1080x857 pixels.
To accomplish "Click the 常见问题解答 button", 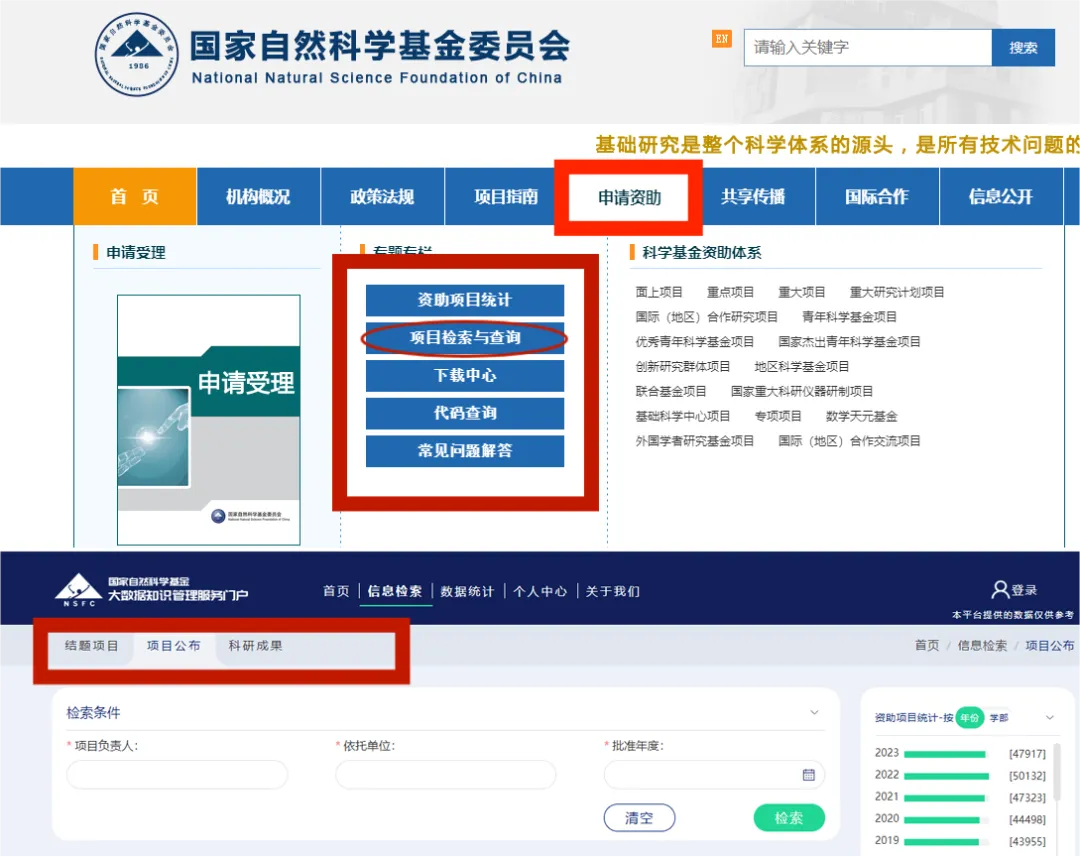I will pos(465,451).
